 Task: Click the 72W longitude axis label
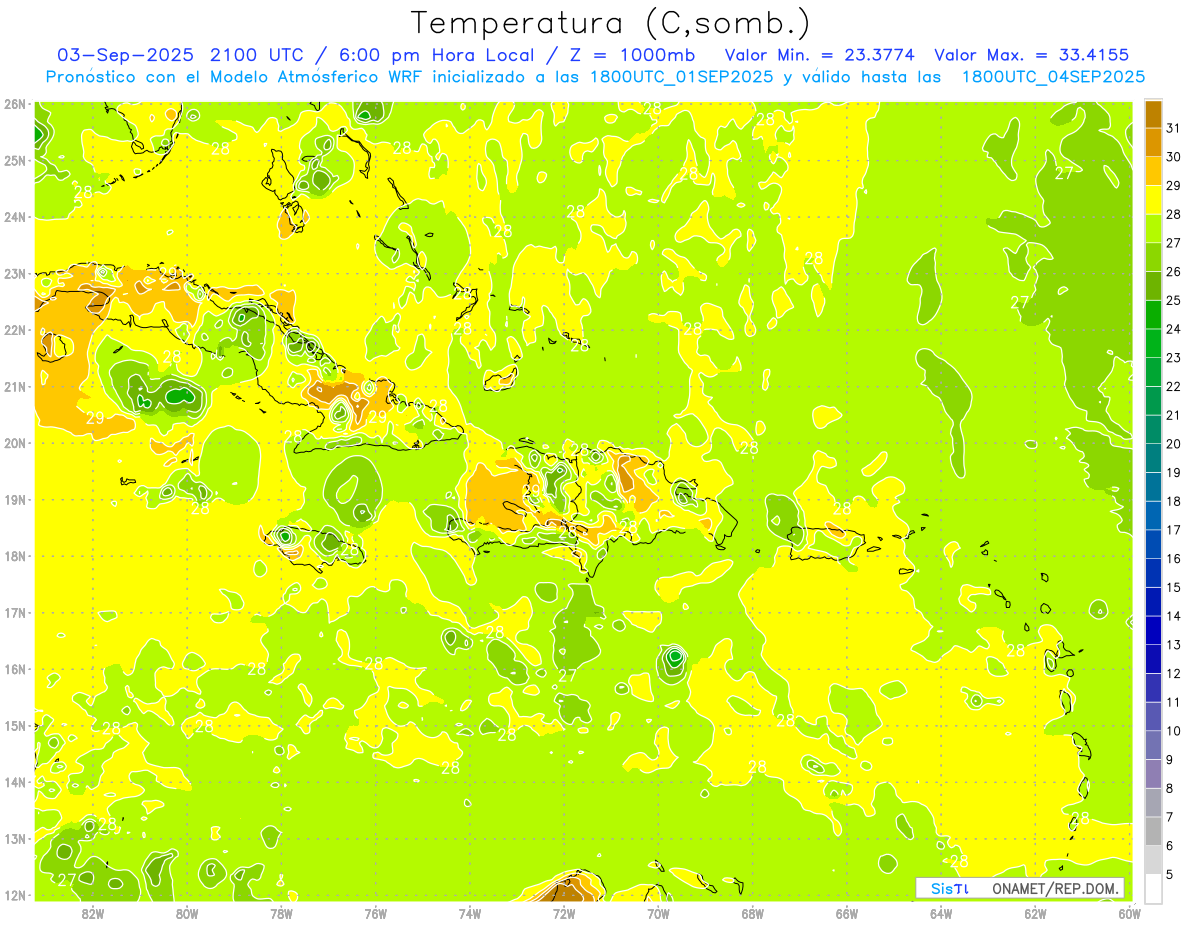564,913
